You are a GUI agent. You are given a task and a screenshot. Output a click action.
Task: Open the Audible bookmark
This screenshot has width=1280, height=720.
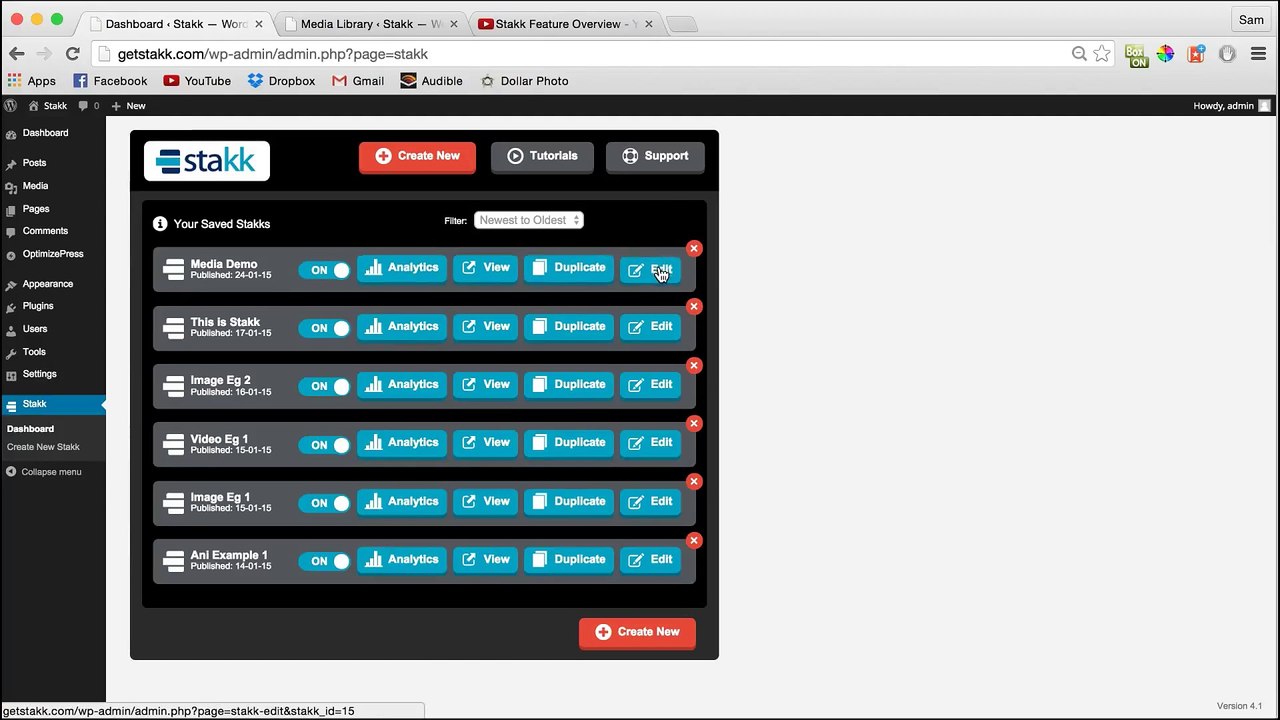tap(432, 81)
